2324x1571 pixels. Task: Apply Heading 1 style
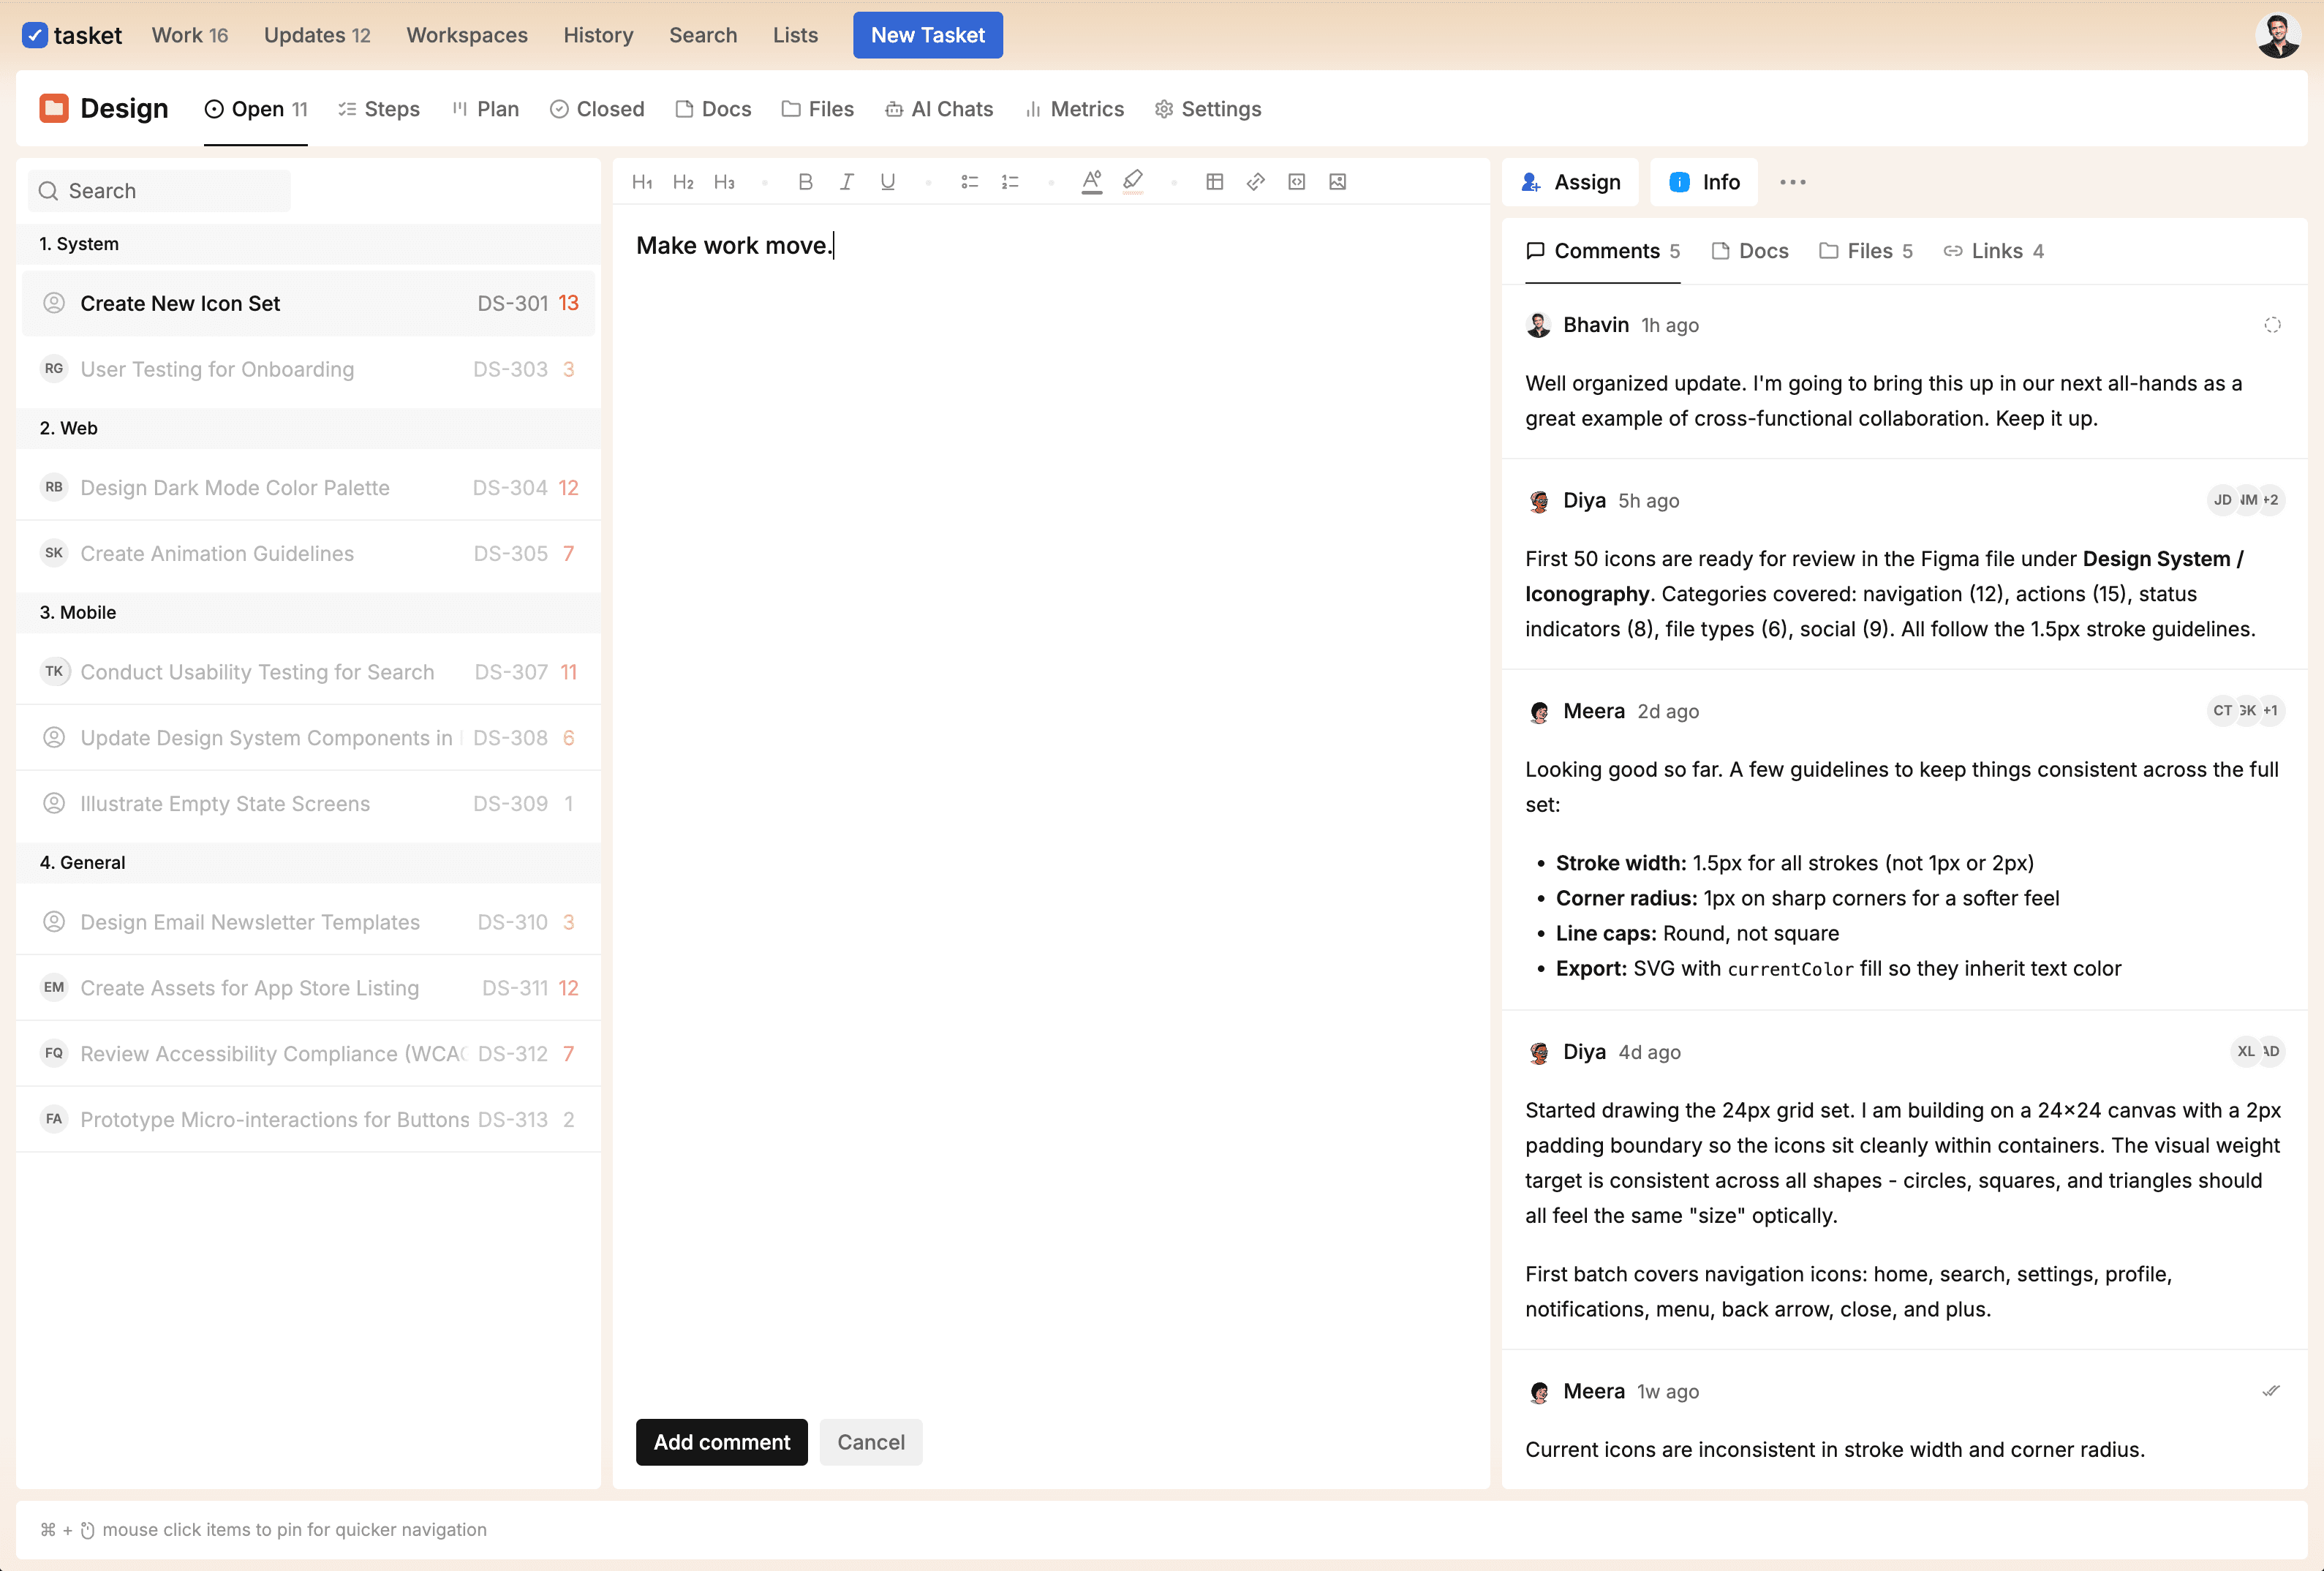642,182
